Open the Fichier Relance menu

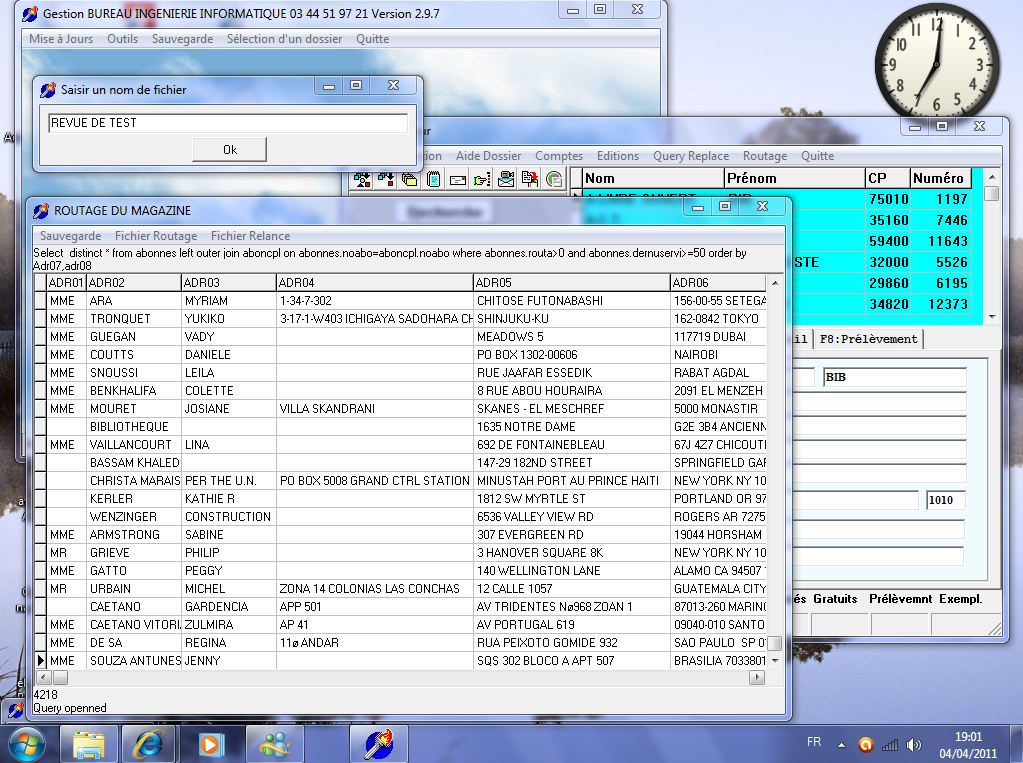(x=250, y=236)
